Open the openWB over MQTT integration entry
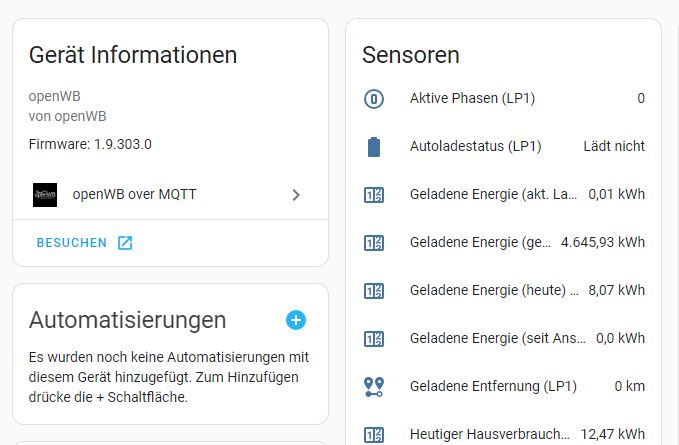This screenshot has height=445, width=679. tap(148, 194)
